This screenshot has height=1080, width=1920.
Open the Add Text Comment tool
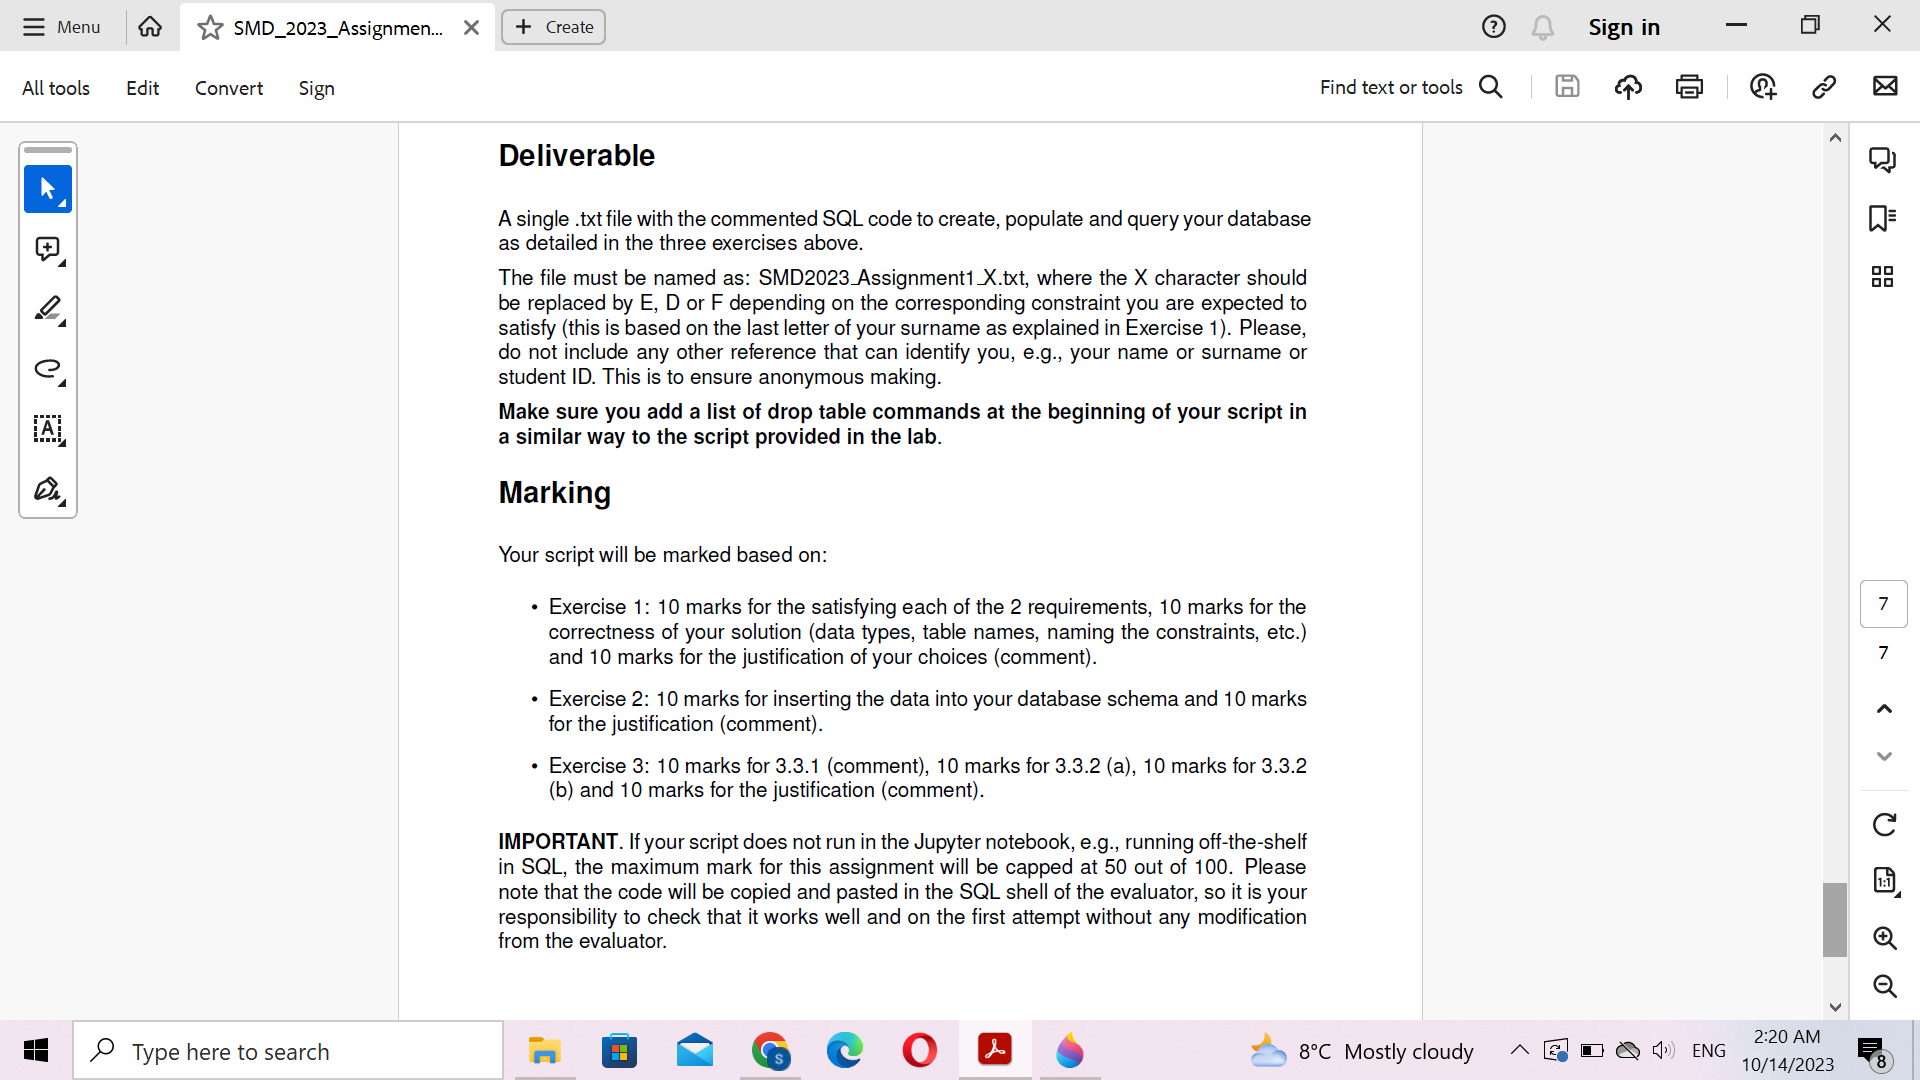click(48, 430)
